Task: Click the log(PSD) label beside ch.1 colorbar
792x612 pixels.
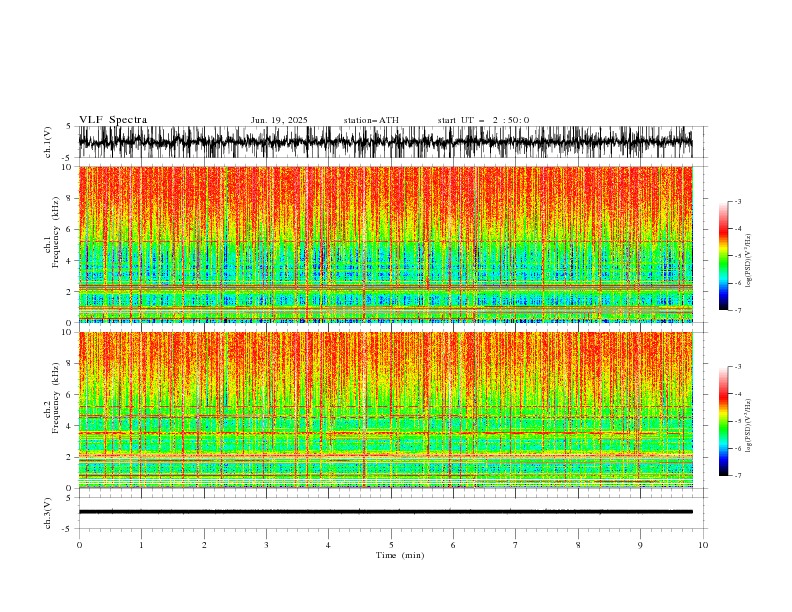Action: coord(749,261)
